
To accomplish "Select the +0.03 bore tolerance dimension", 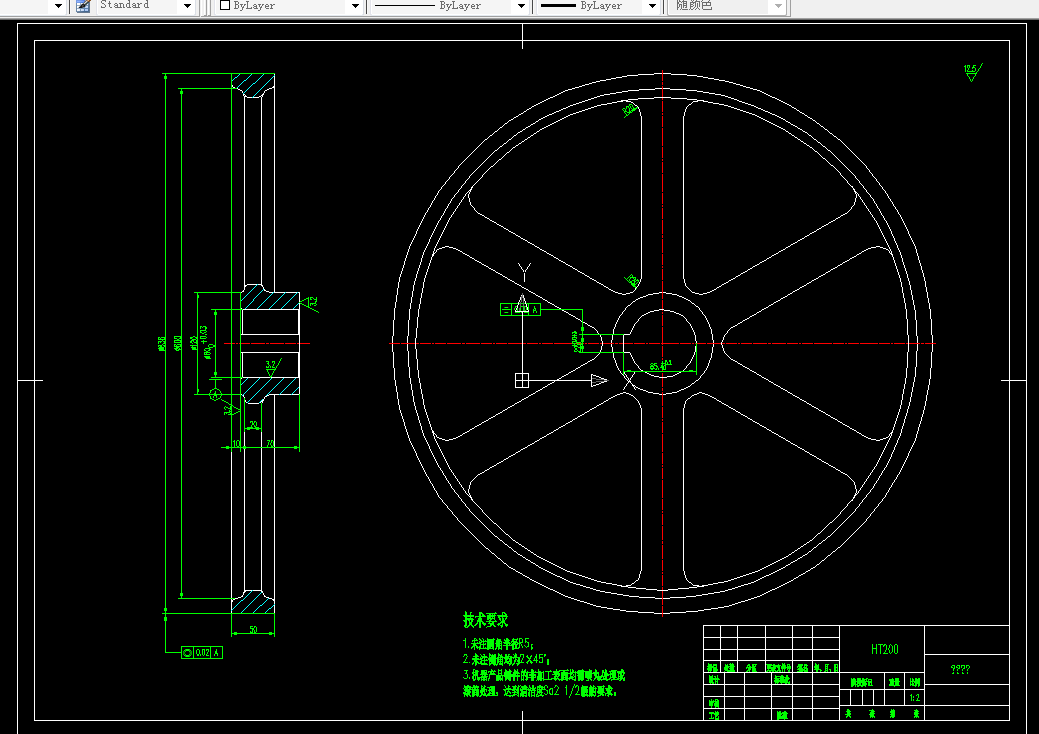I will [205, 342].
